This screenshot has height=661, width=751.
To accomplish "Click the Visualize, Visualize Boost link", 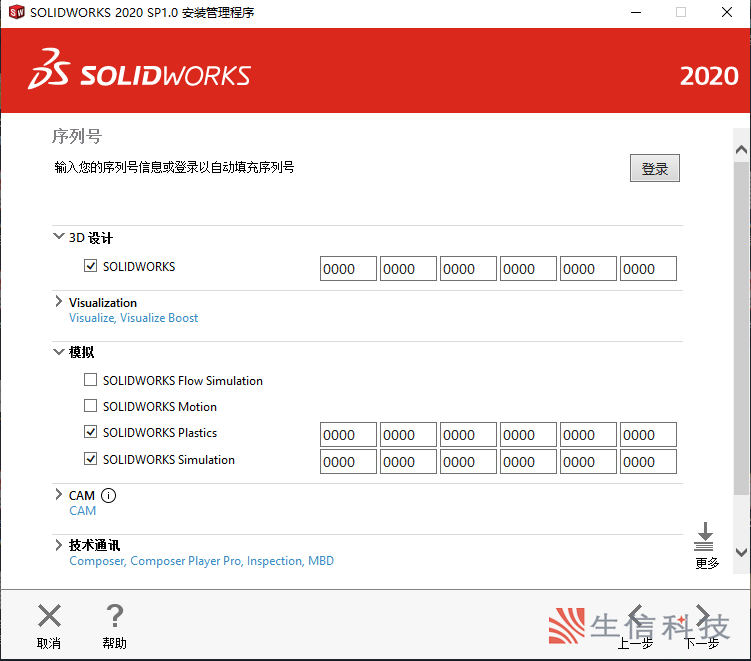I will tap(134, 318).
